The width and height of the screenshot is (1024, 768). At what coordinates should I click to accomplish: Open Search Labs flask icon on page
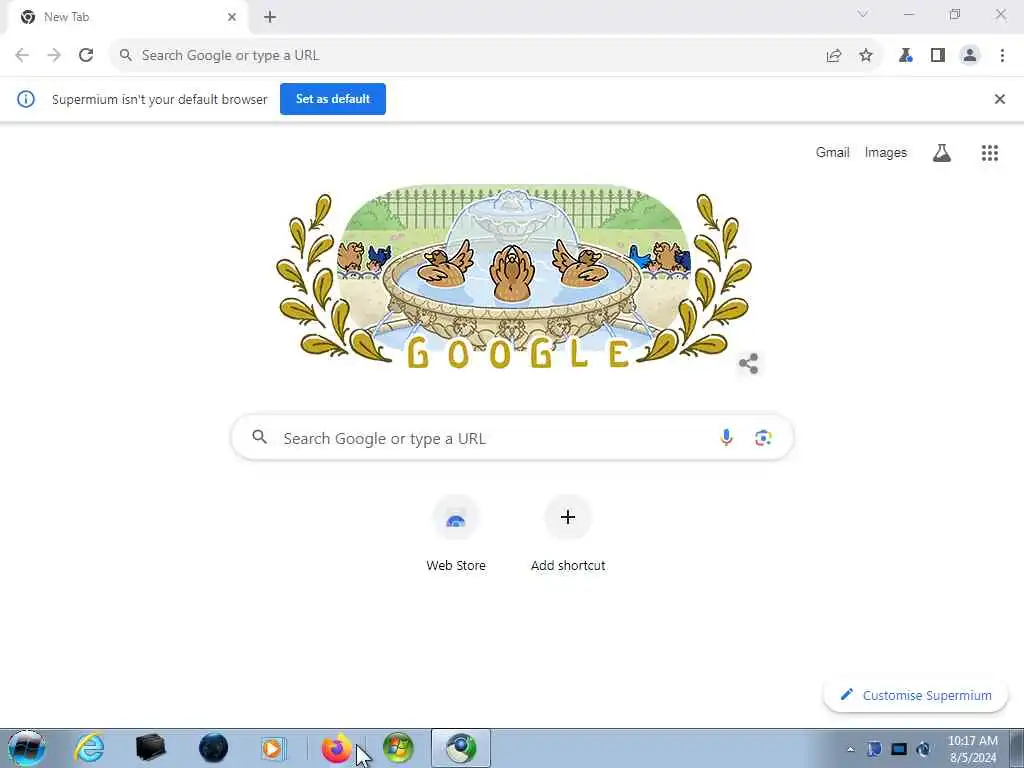pos(942,153)
